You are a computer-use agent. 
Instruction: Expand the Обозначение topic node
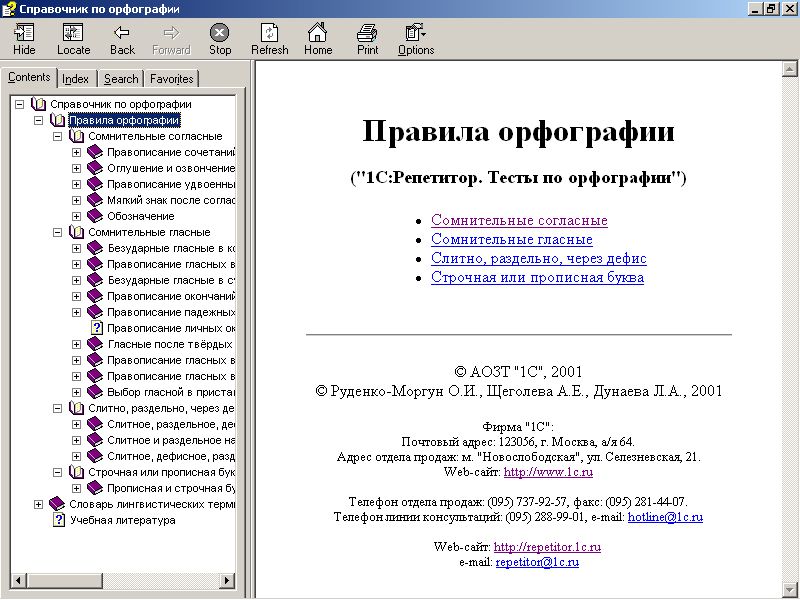pyautogui.click(x=77, y=216)
